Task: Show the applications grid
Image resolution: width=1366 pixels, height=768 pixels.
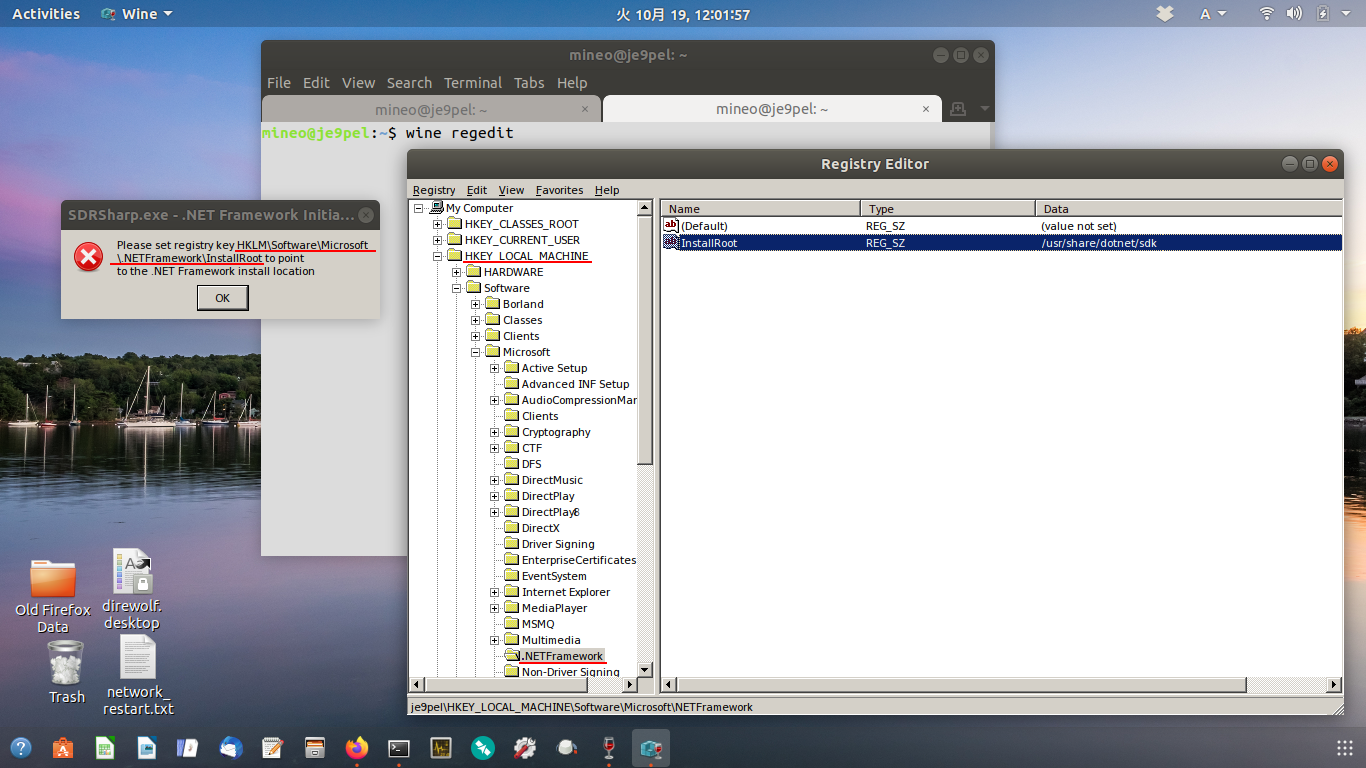Action: pyautogui.click(x=1344, y=747)
